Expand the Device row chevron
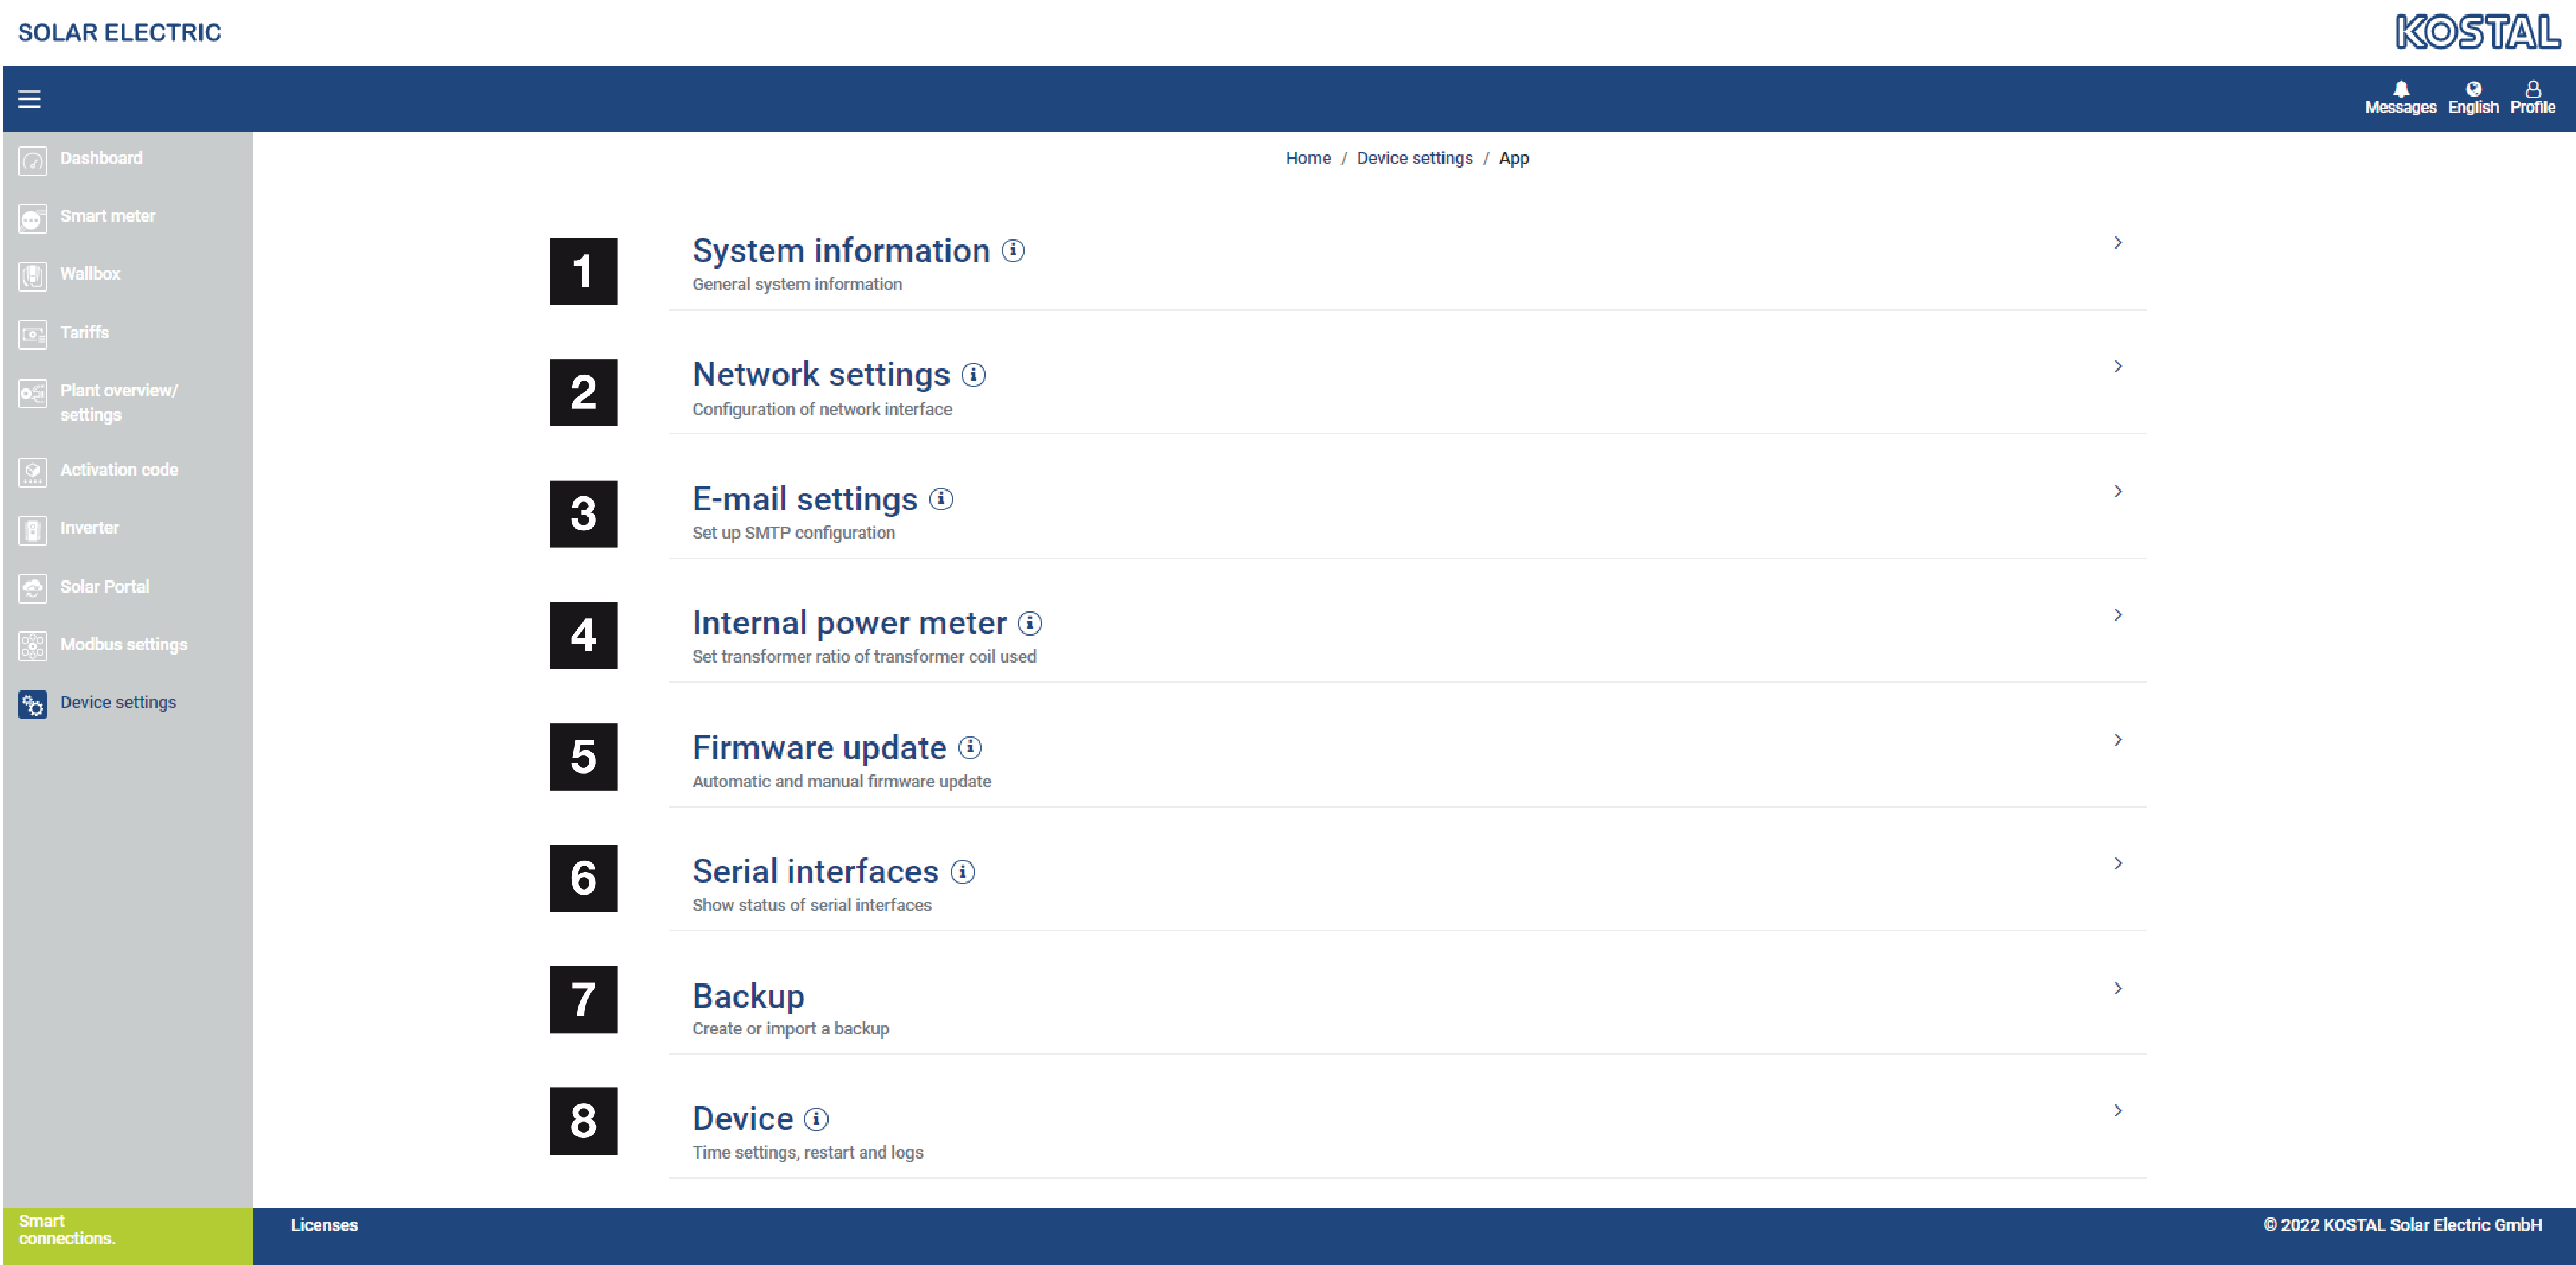Viewport: 2576px width, 1265px height. pos(2117,1110)
